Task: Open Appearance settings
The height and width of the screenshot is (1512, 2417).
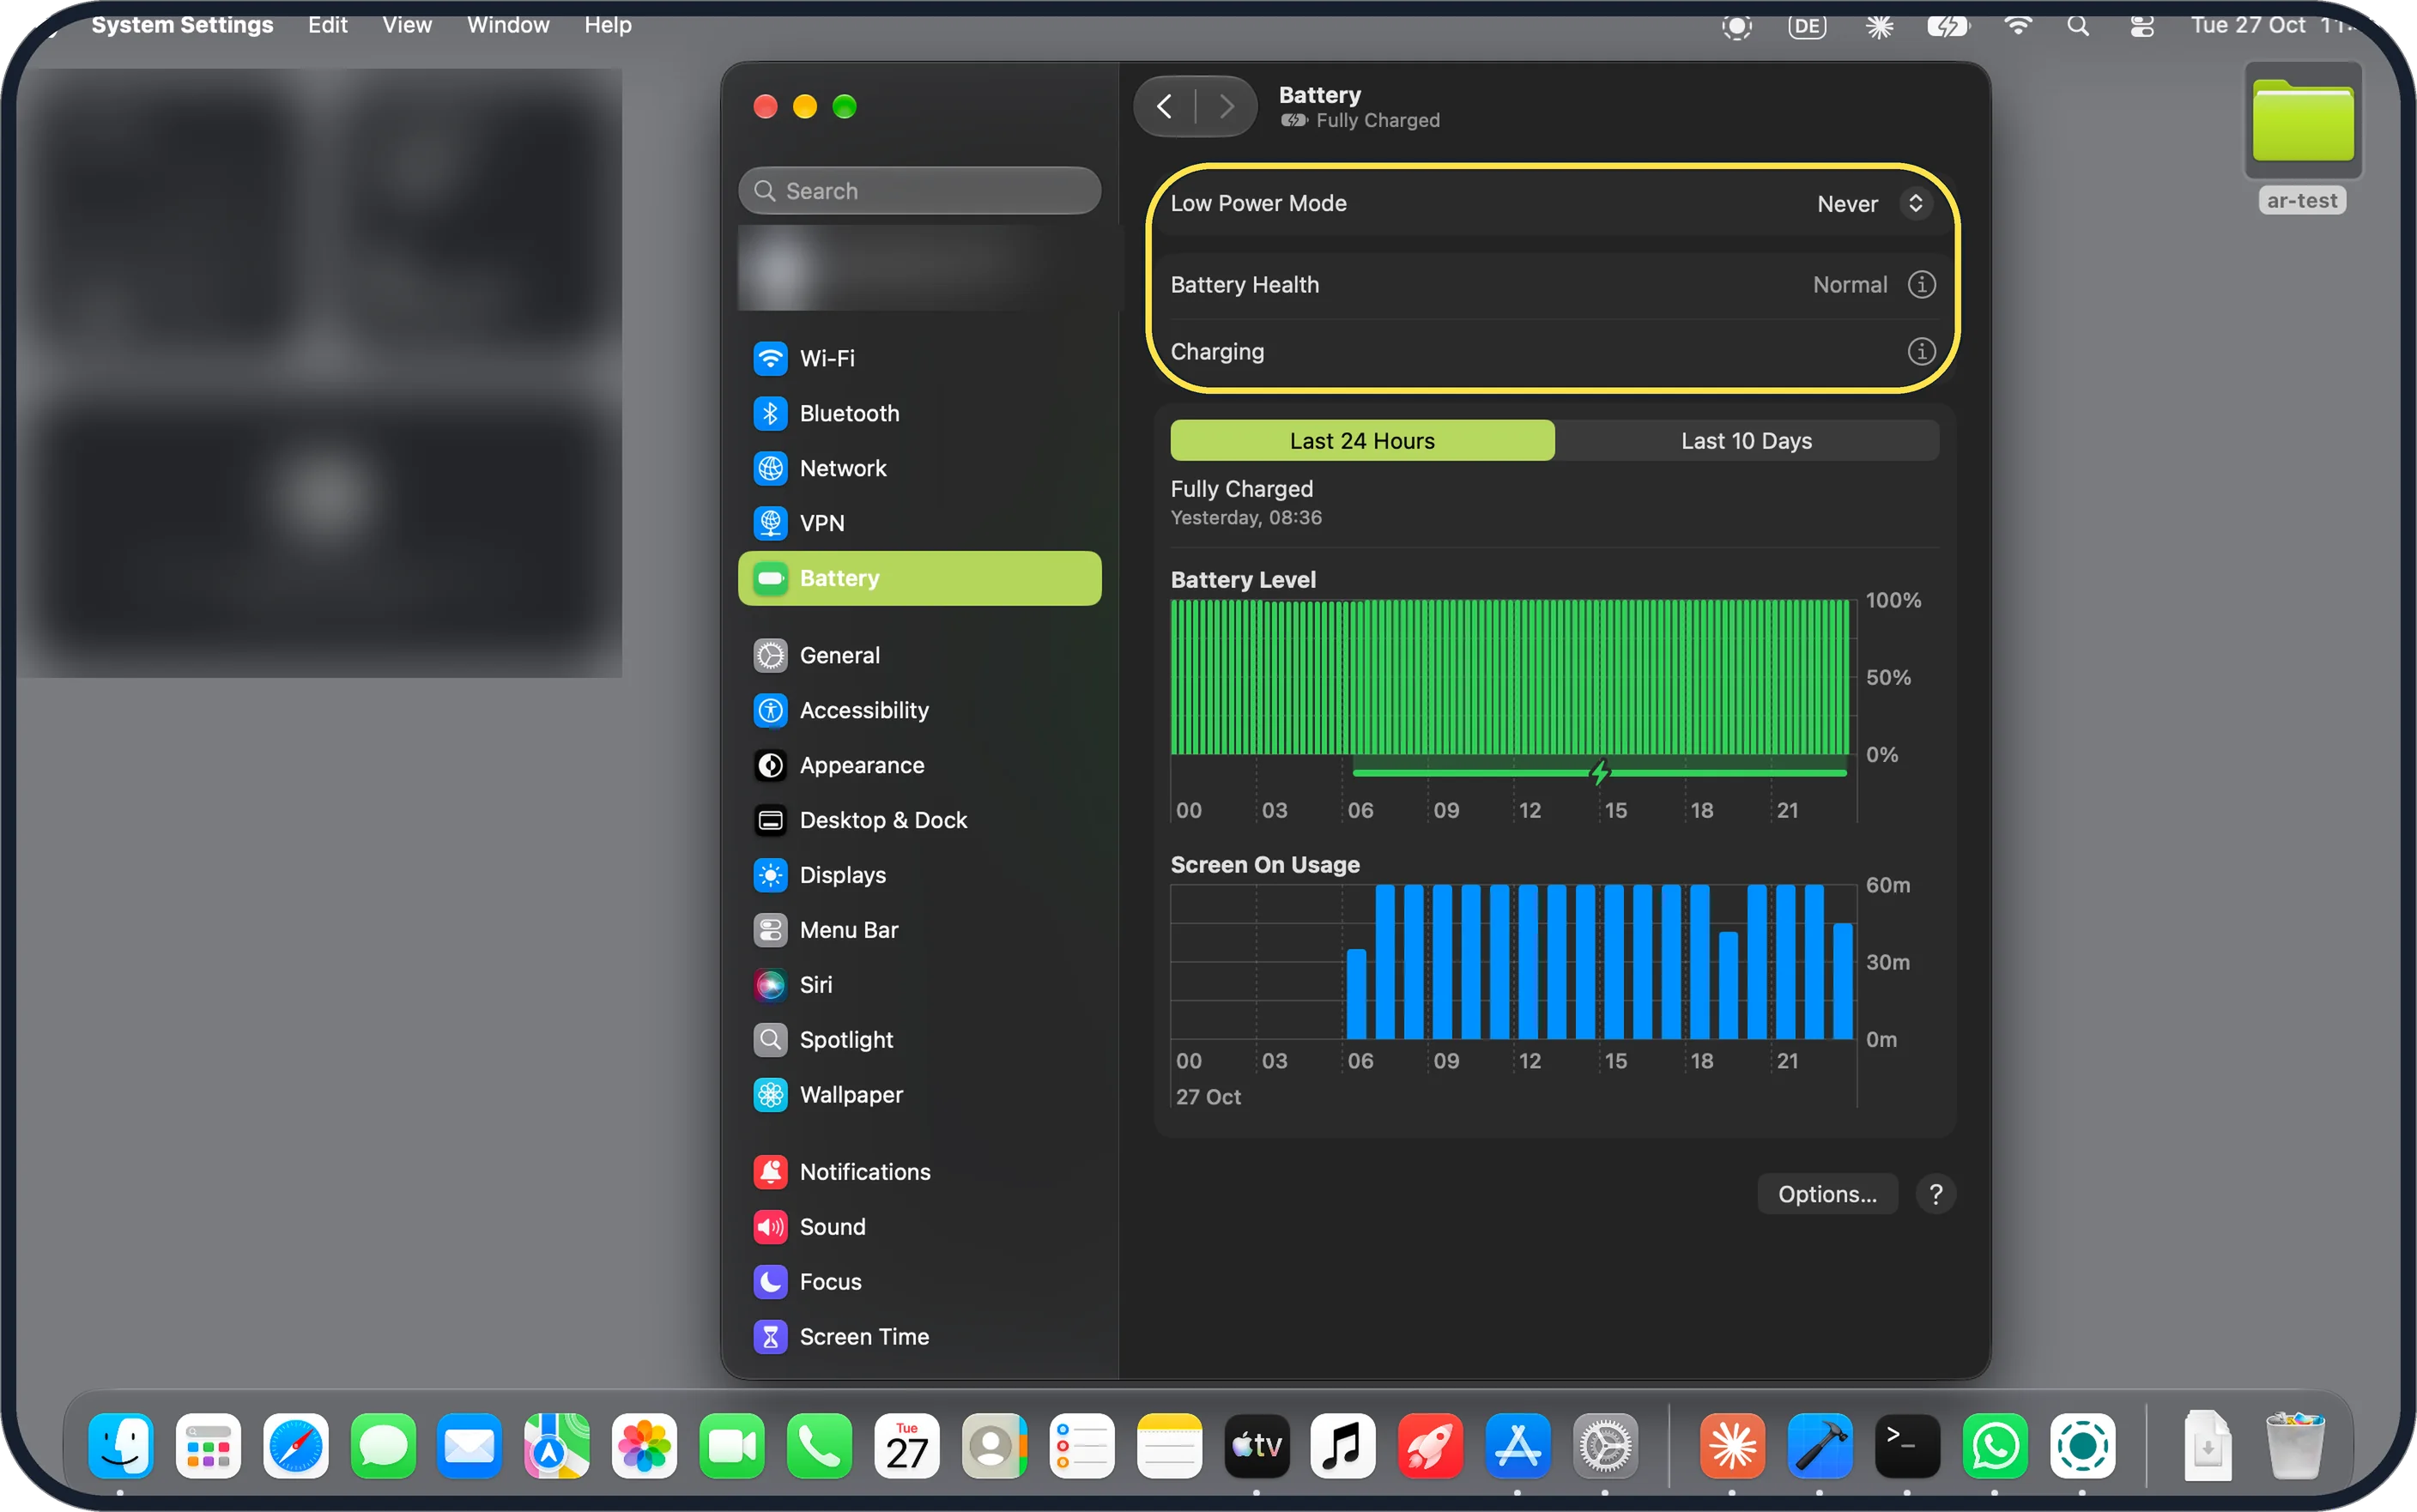Action: click(919, 765)
